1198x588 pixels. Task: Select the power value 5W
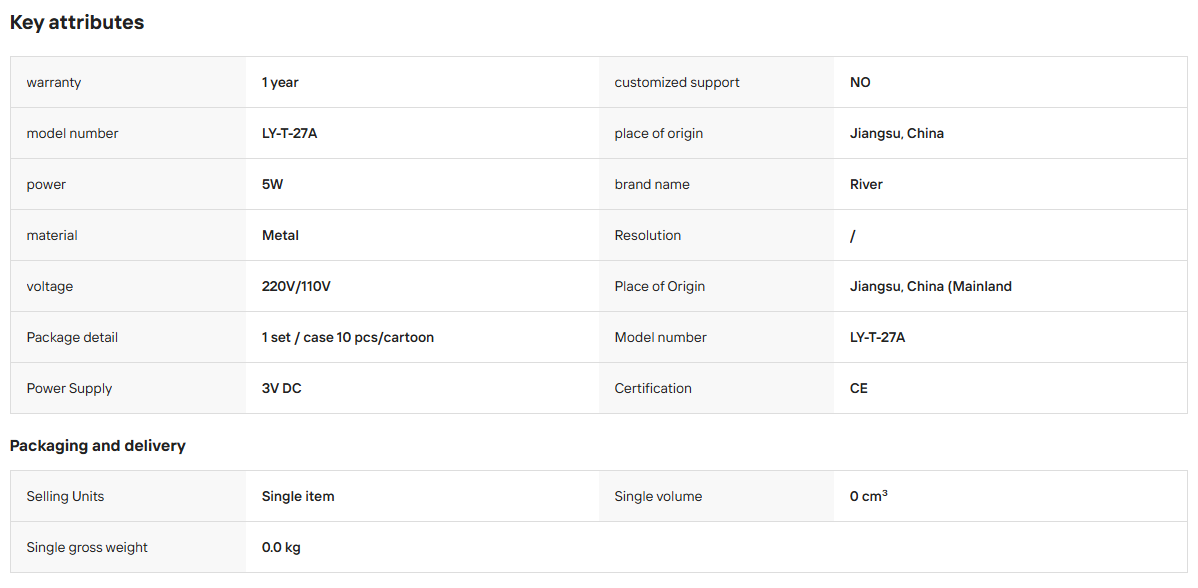coord(273,185)
